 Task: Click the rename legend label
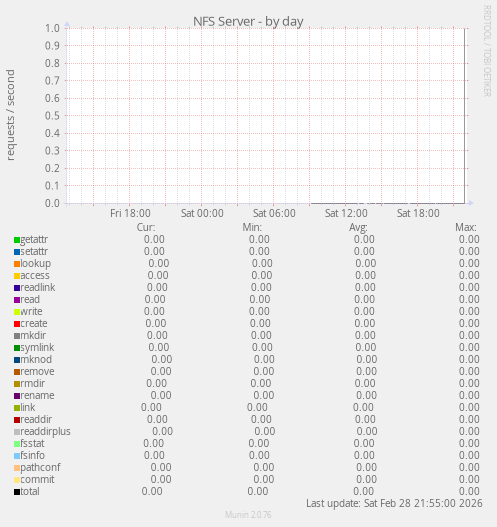[37, 396]
